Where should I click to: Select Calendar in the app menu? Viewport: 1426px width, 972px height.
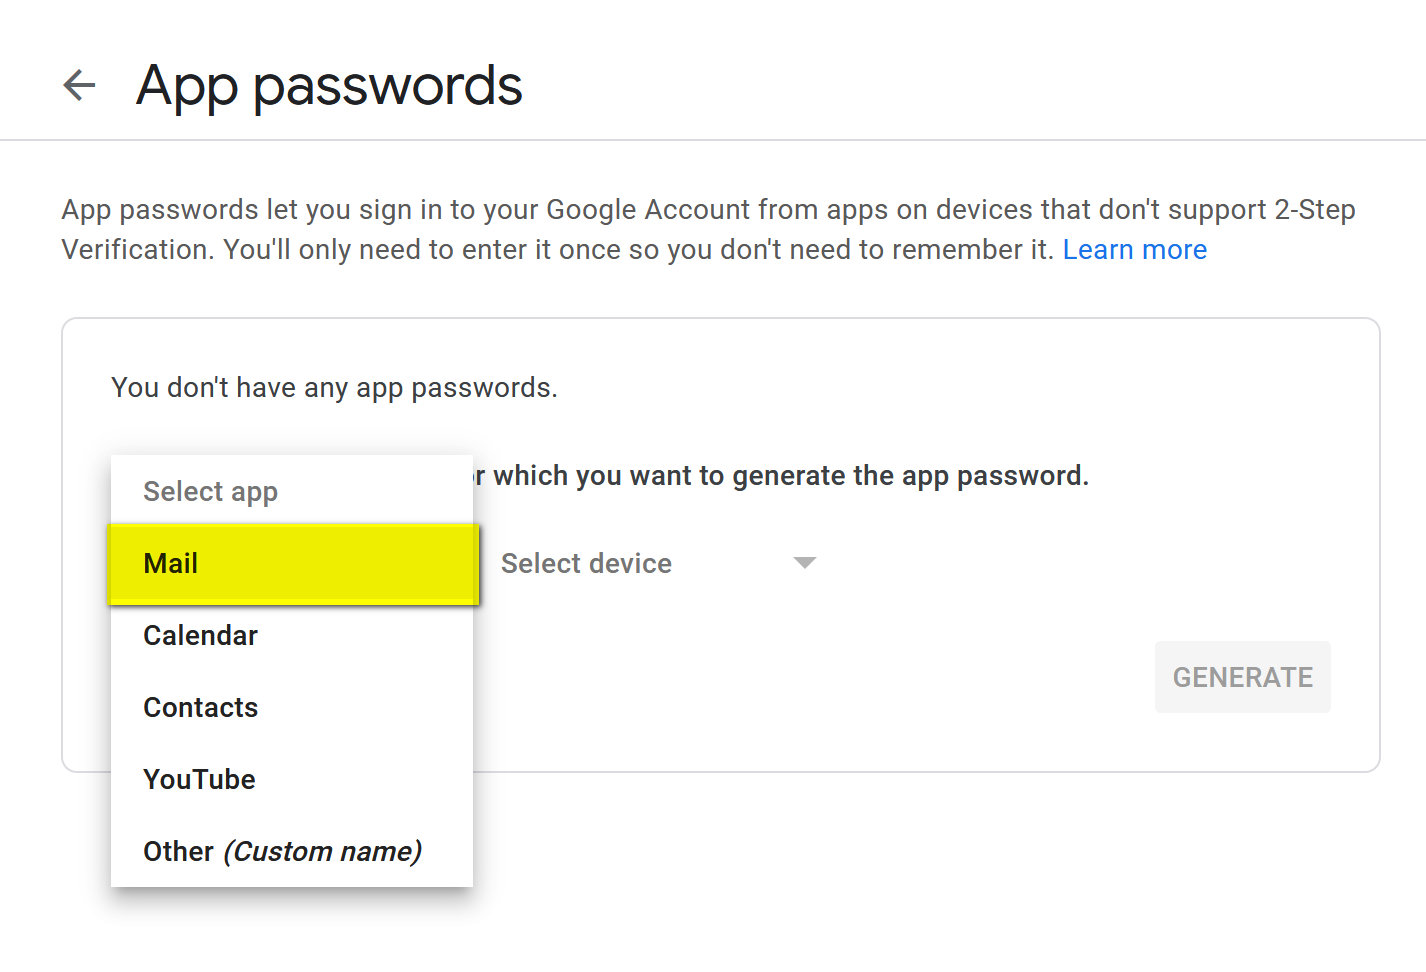[200, 636]
